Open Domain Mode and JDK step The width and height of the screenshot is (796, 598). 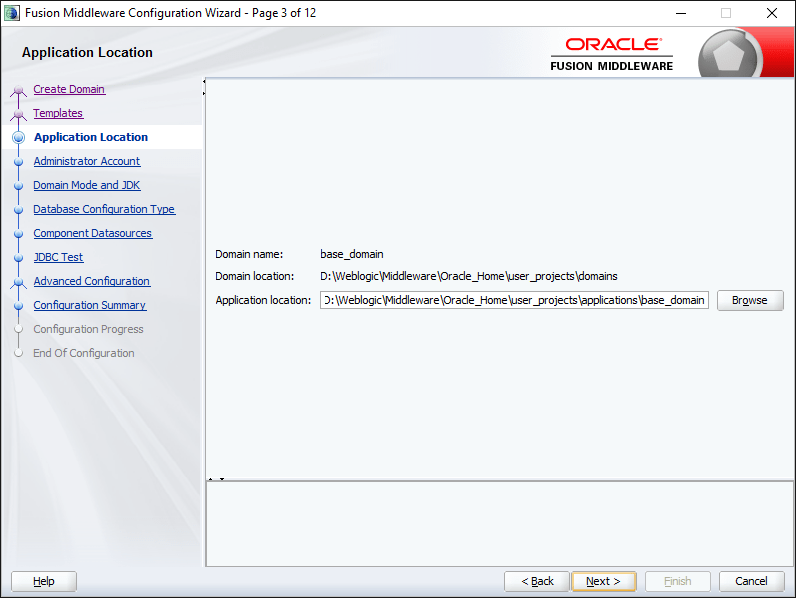(87, 185)
